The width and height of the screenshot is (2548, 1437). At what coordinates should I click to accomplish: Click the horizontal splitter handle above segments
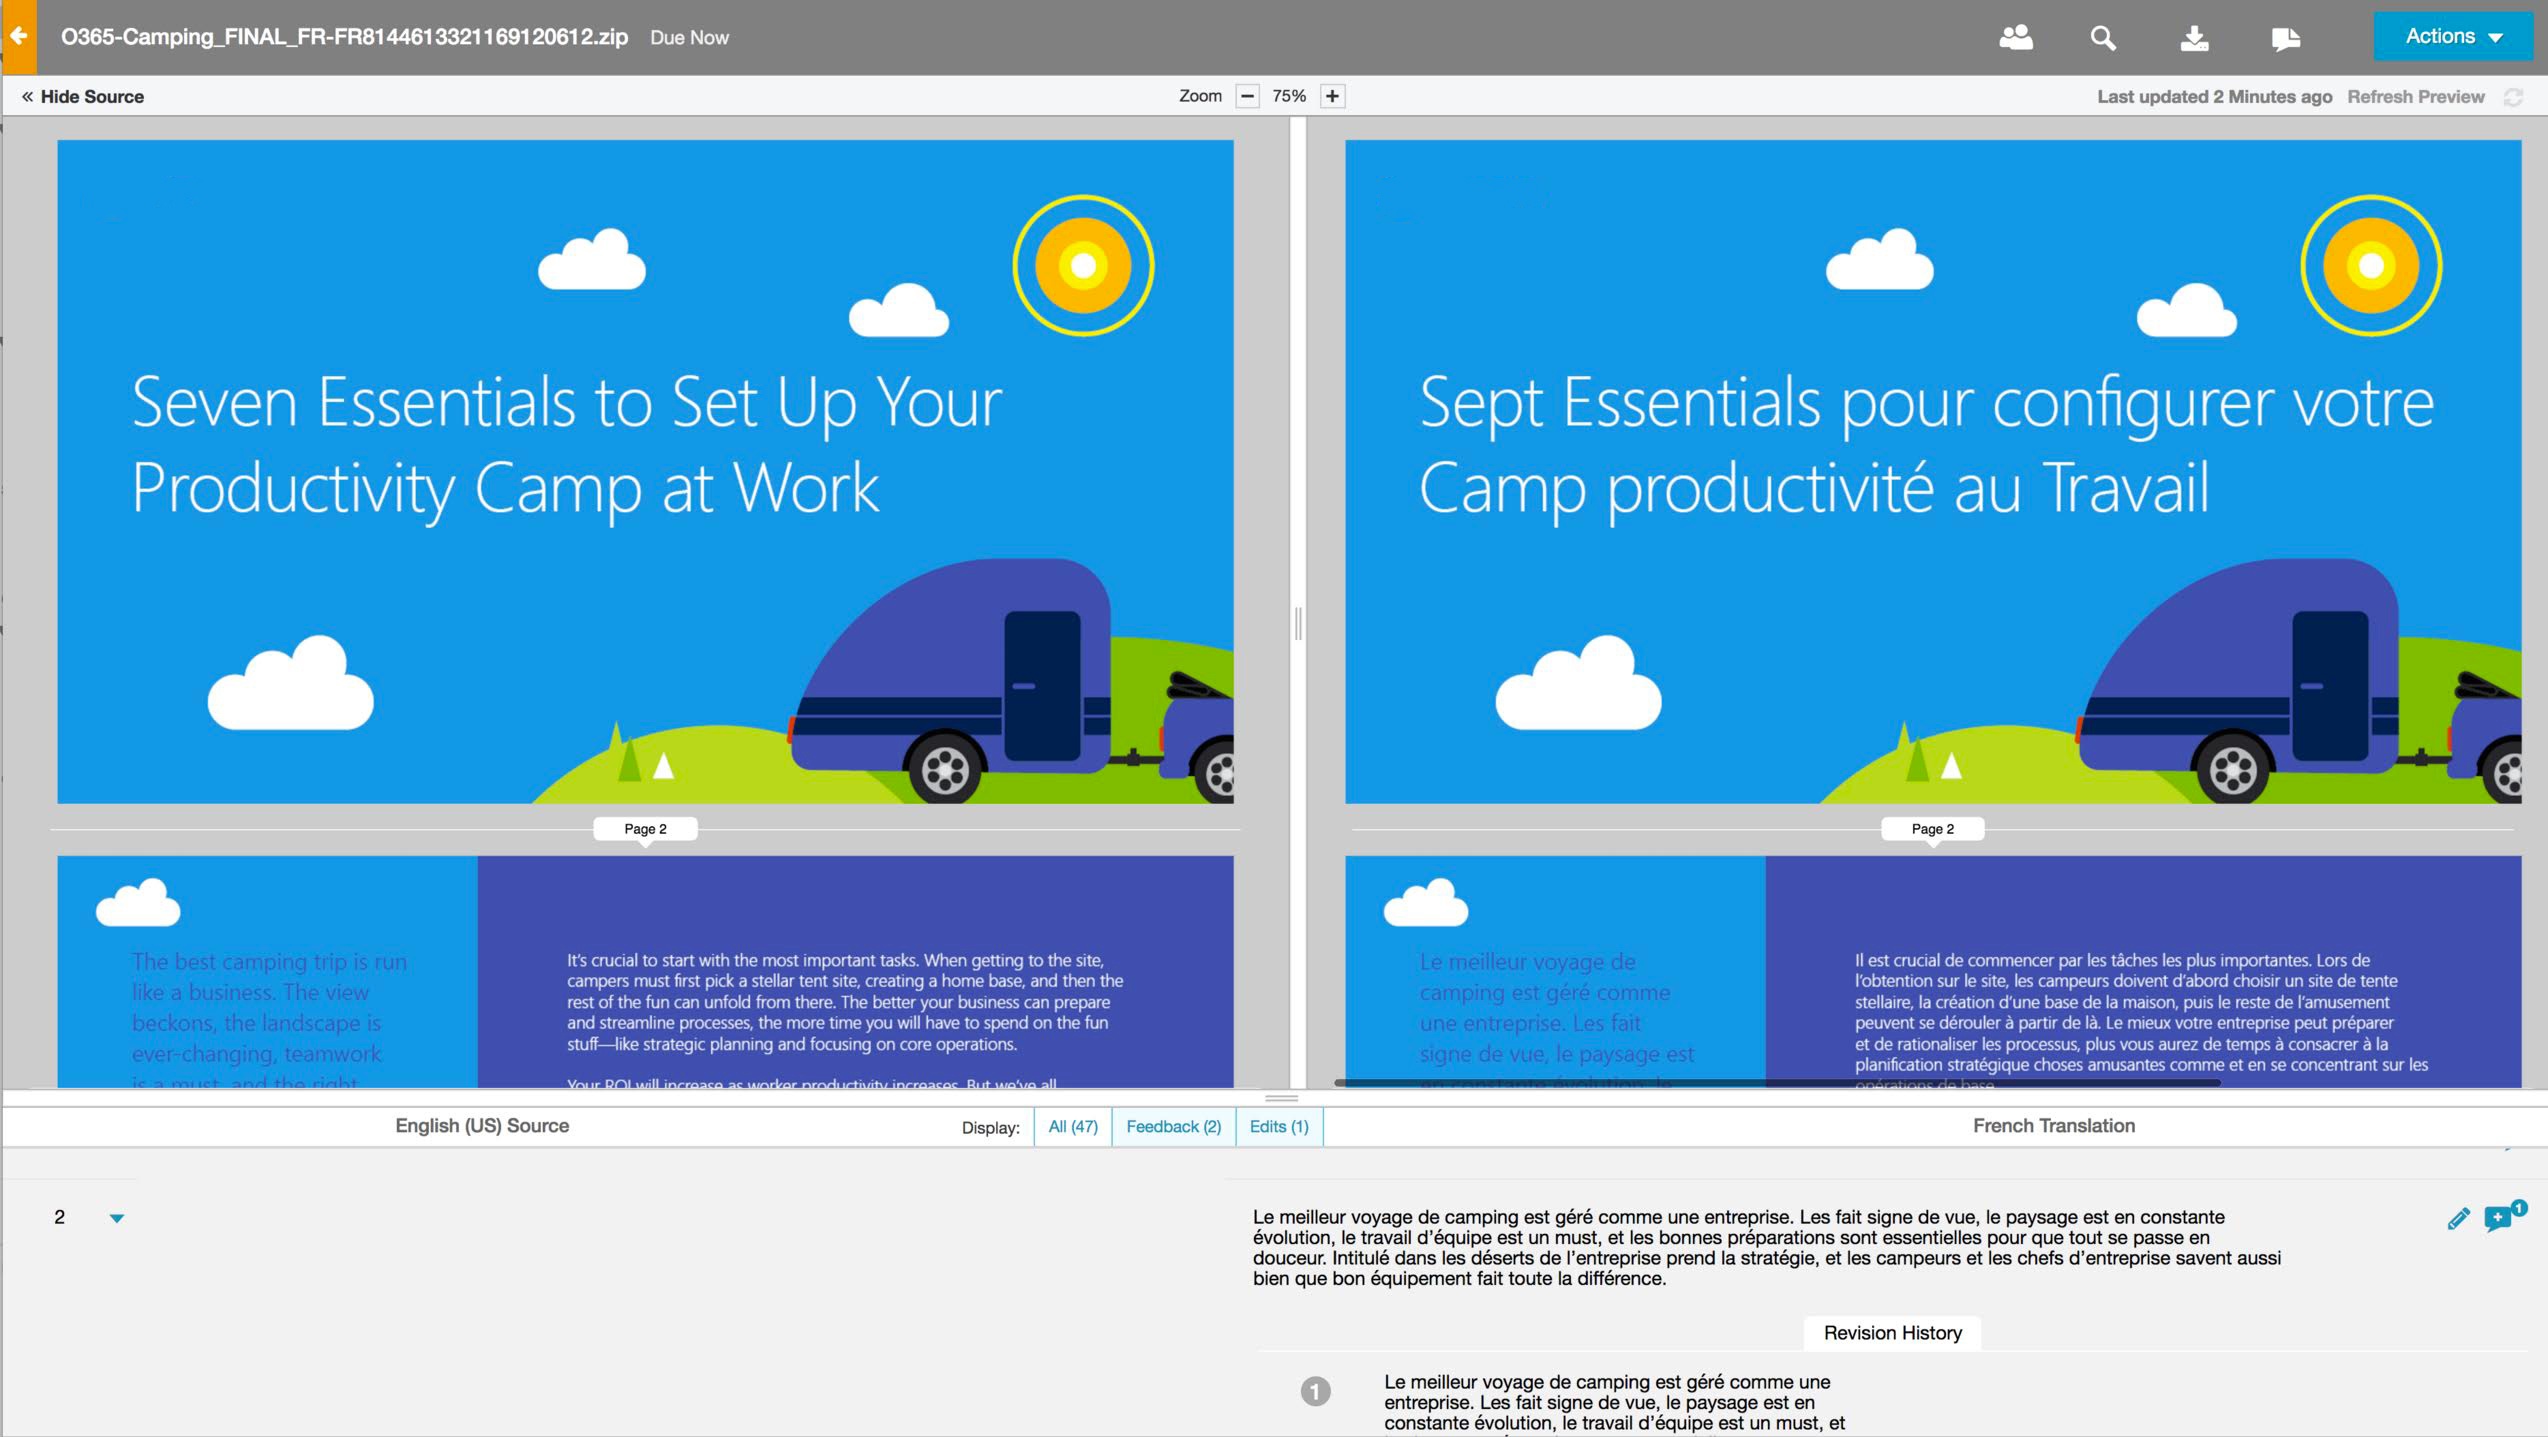tap(1281, 1098)
